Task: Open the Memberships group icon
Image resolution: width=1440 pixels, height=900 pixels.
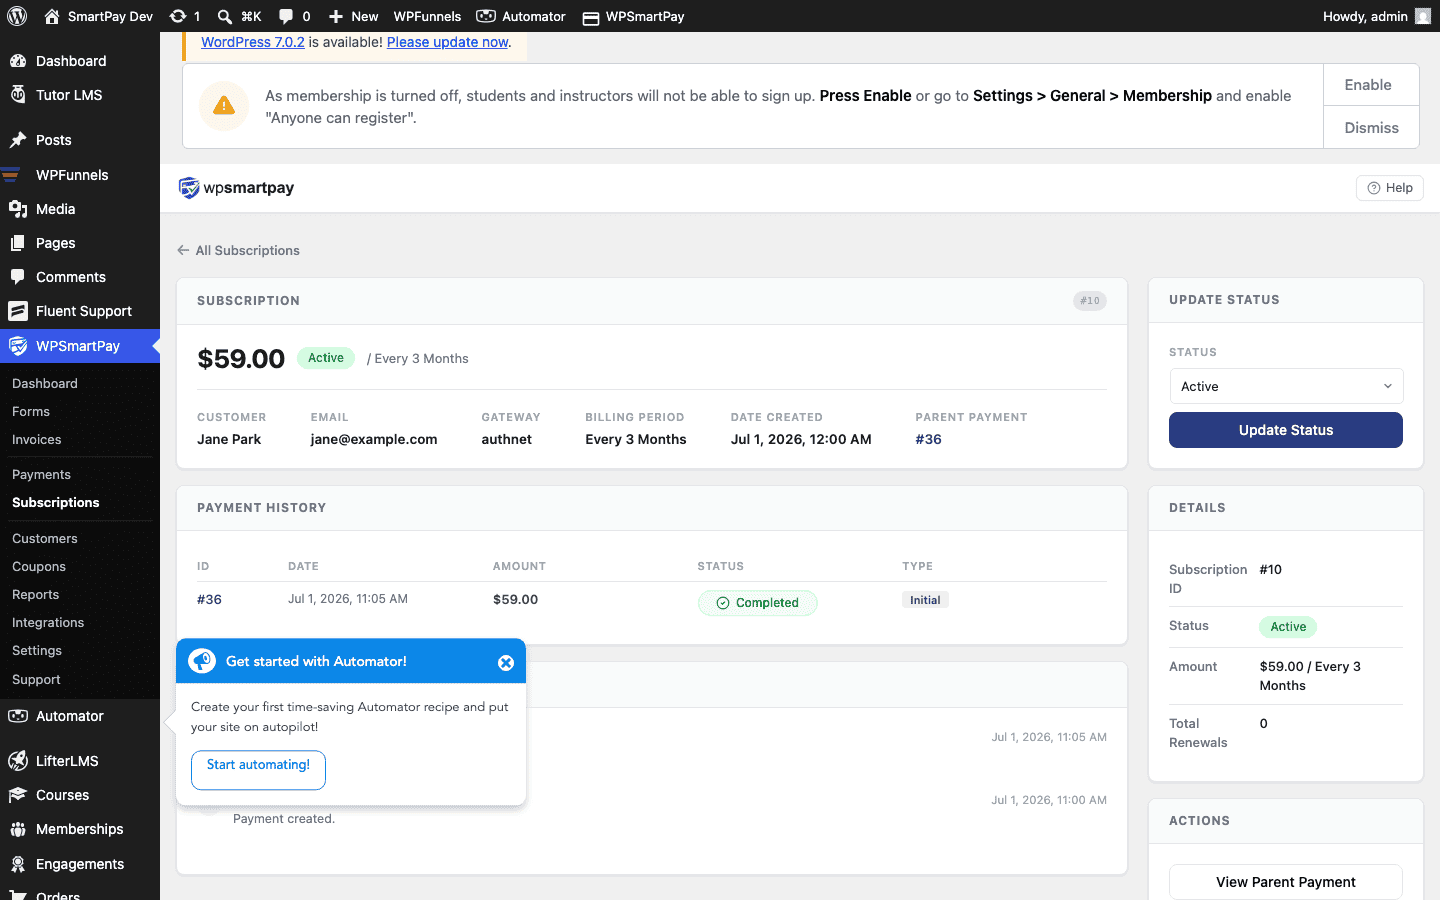Action: point(18,829)
